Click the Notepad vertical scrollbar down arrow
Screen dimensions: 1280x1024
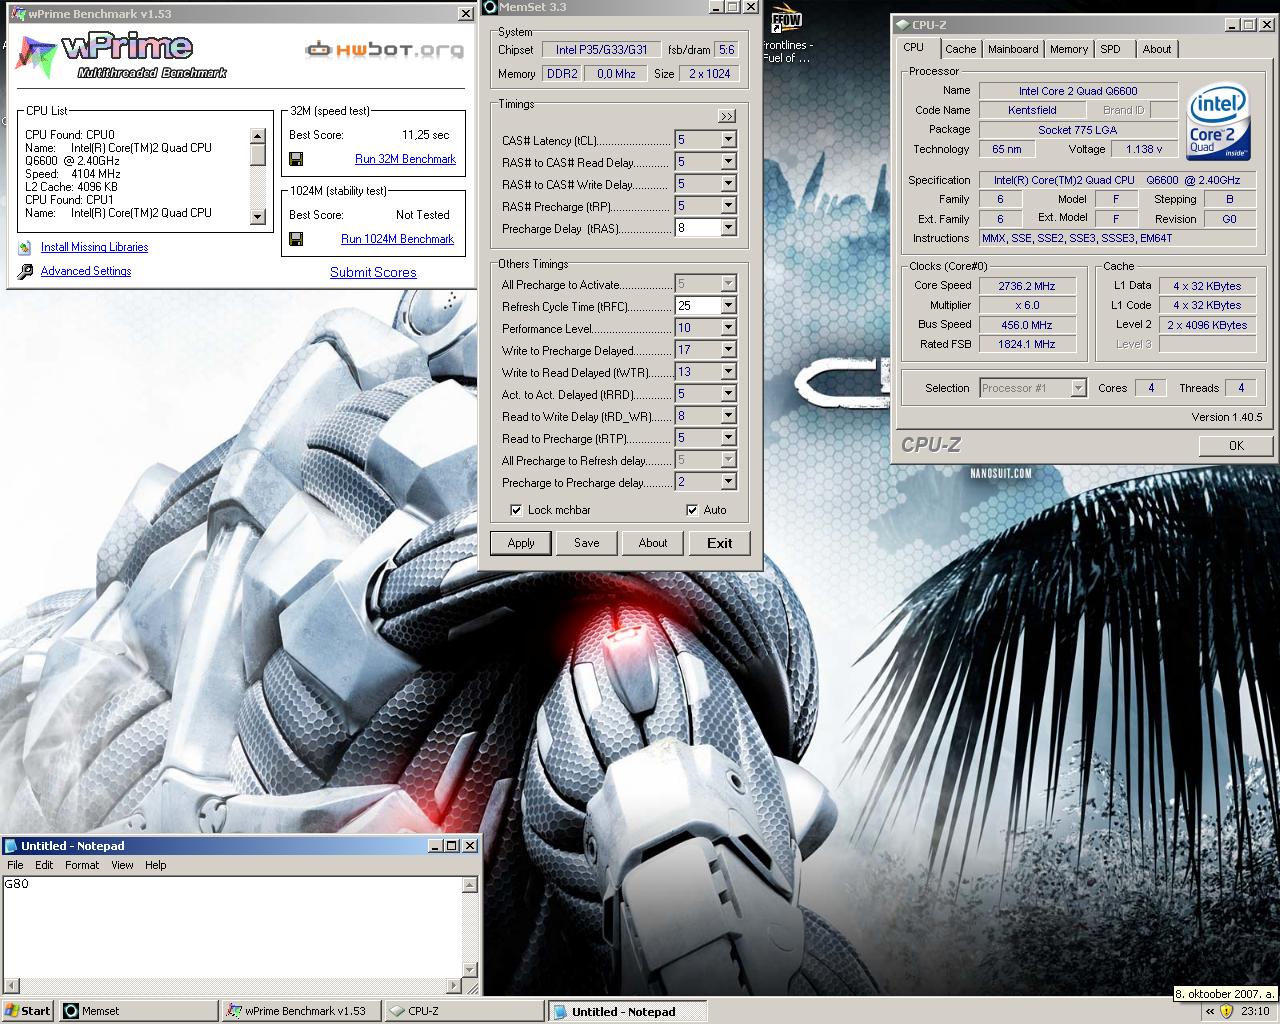470,969
